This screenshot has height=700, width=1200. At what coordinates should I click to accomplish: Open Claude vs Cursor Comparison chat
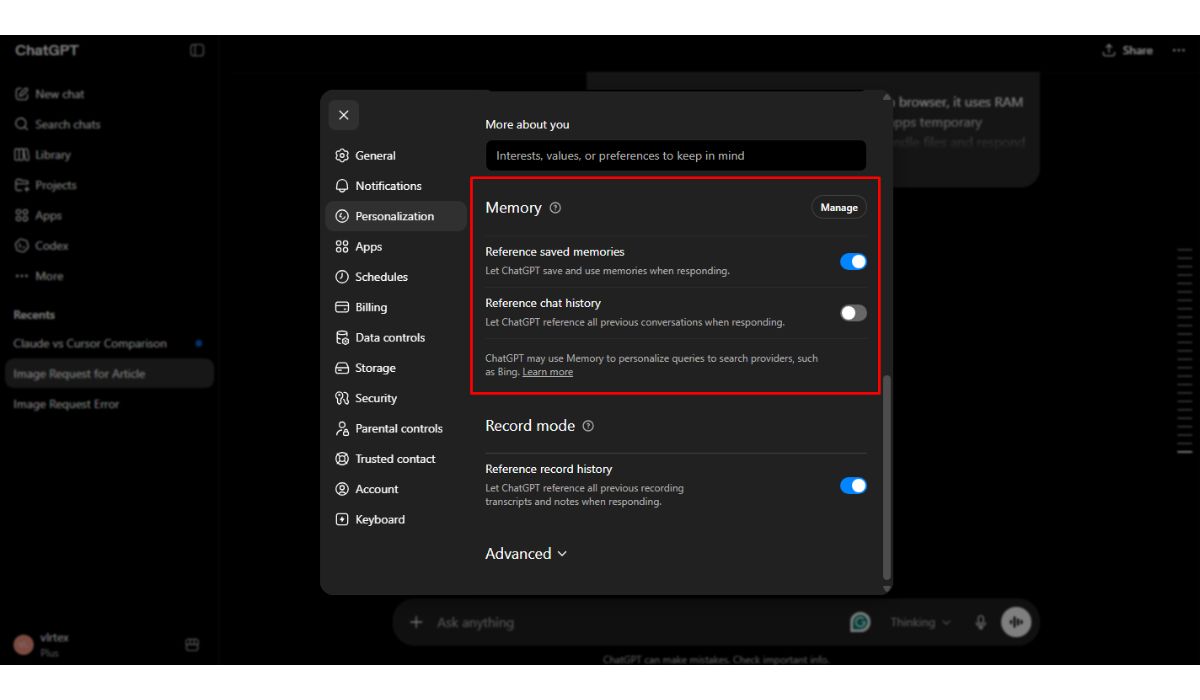[110, 344]
